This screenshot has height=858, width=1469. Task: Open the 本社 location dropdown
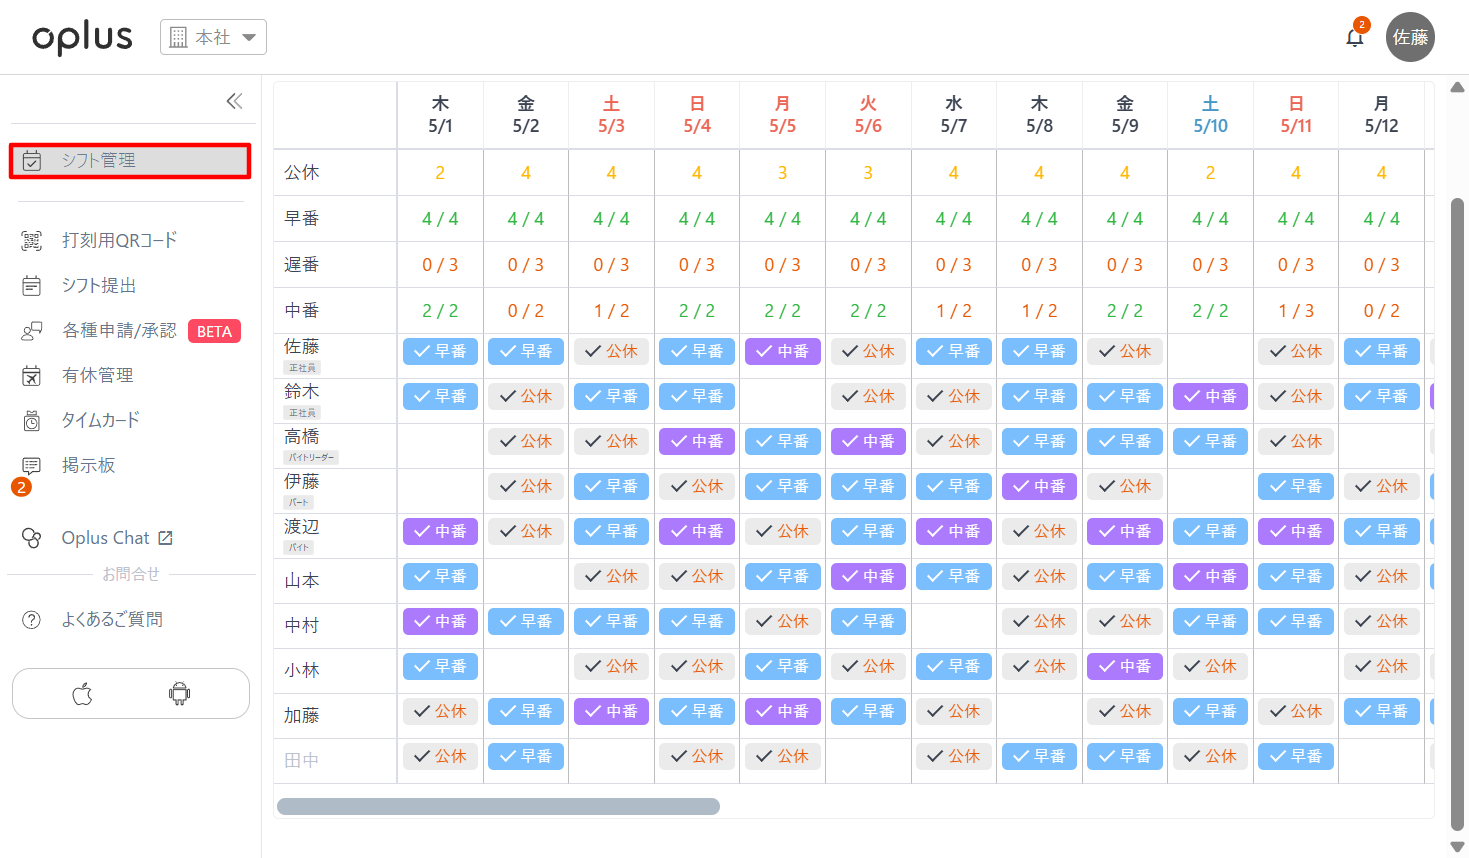[213, 37]
